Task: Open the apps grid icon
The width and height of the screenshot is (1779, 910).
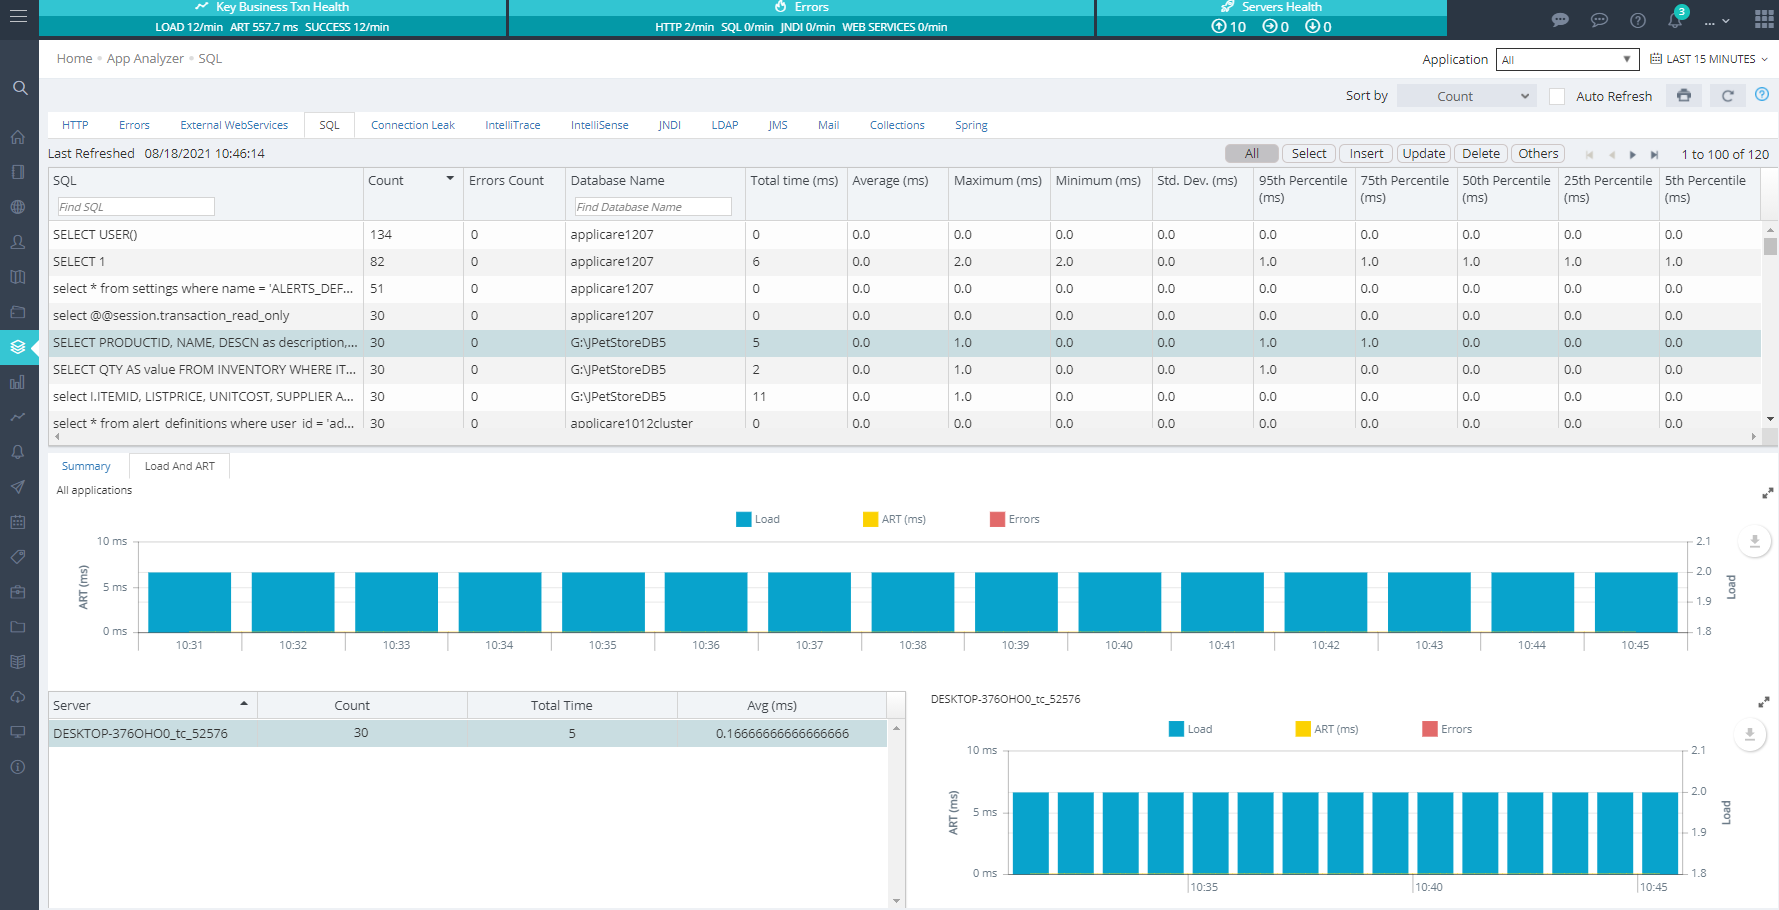Action: coord(1764,19)
